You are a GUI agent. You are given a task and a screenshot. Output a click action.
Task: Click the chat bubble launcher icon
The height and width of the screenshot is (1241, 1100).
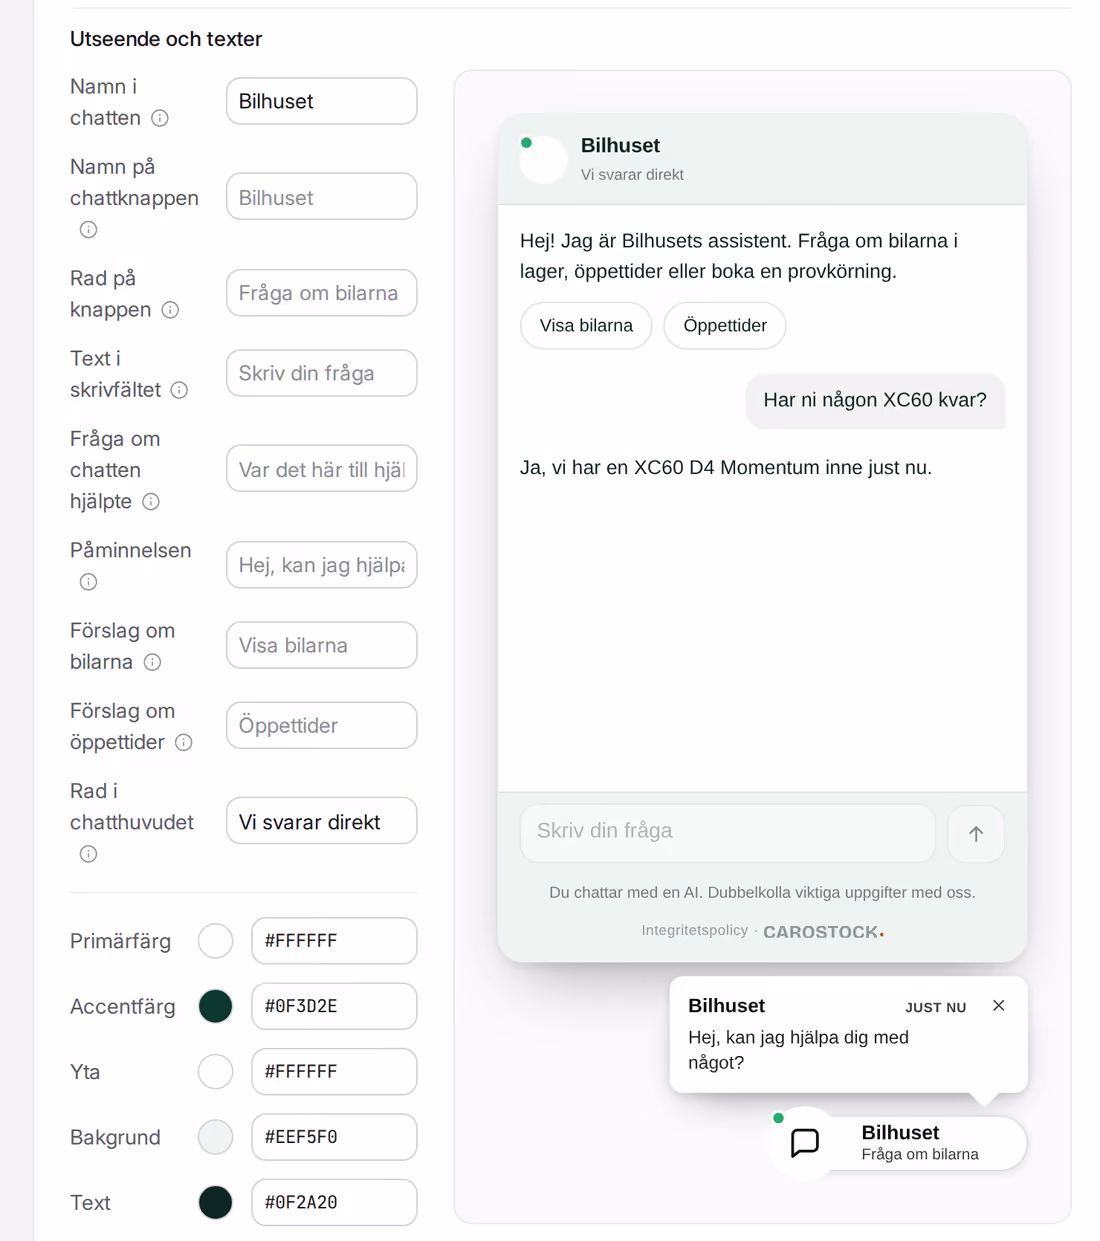805,1142
